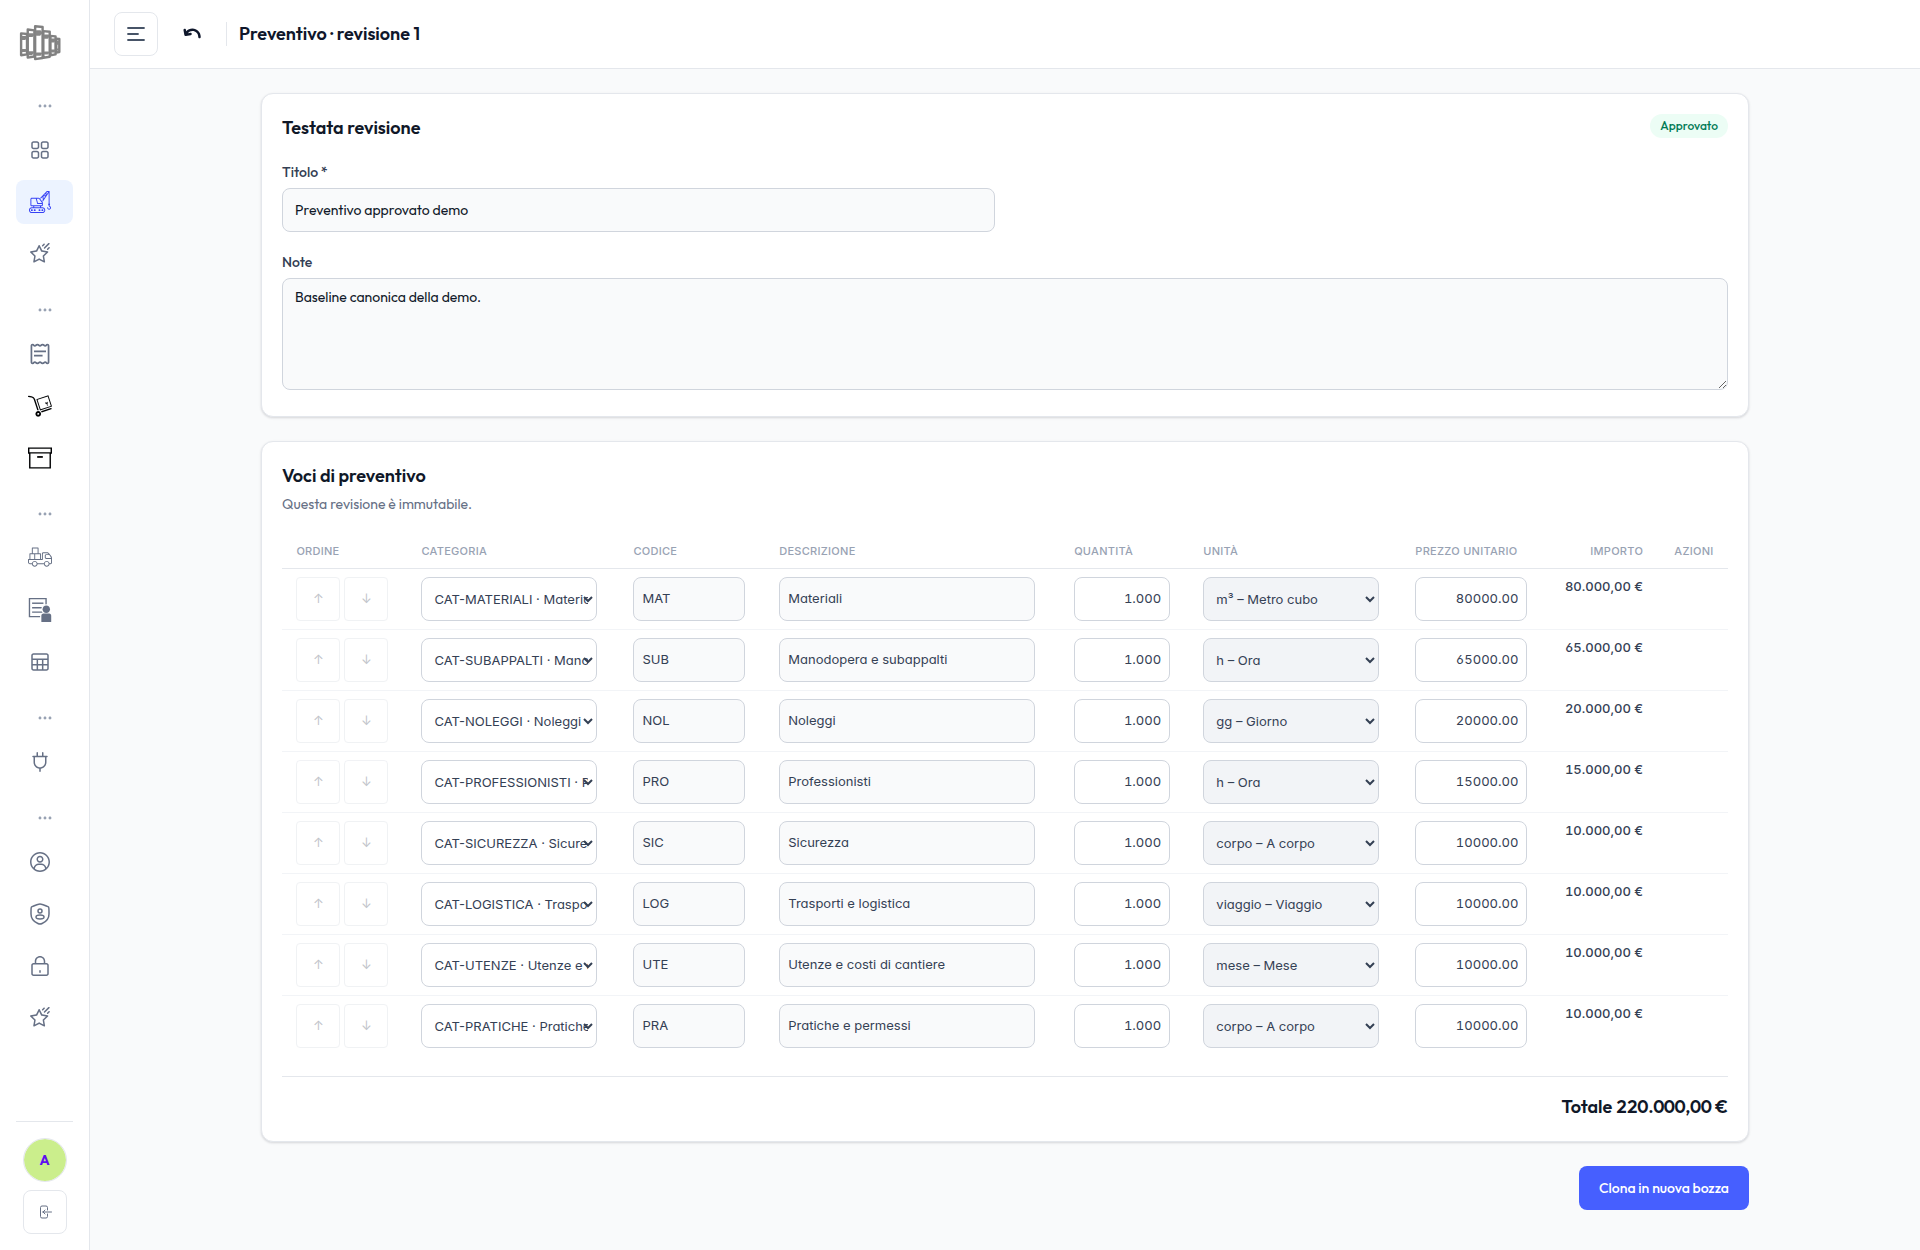The width and height of the screenshot is (1920, 1250).
Task: Click the undo back arrow in header
Action: (192, 34)
